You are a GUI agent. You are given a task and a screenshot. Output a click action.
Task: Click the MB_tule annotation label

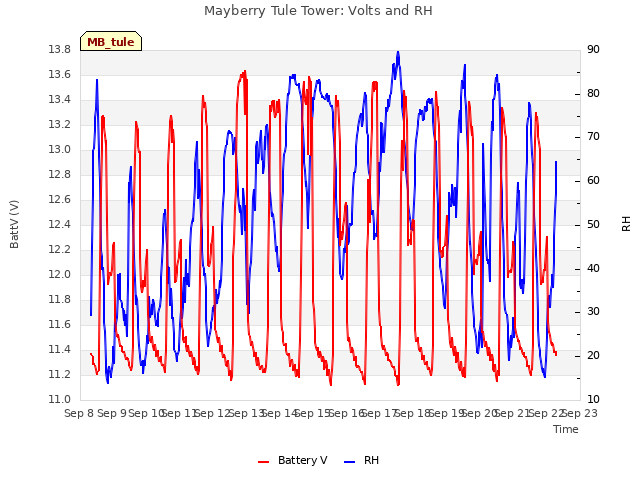(111, 42)
